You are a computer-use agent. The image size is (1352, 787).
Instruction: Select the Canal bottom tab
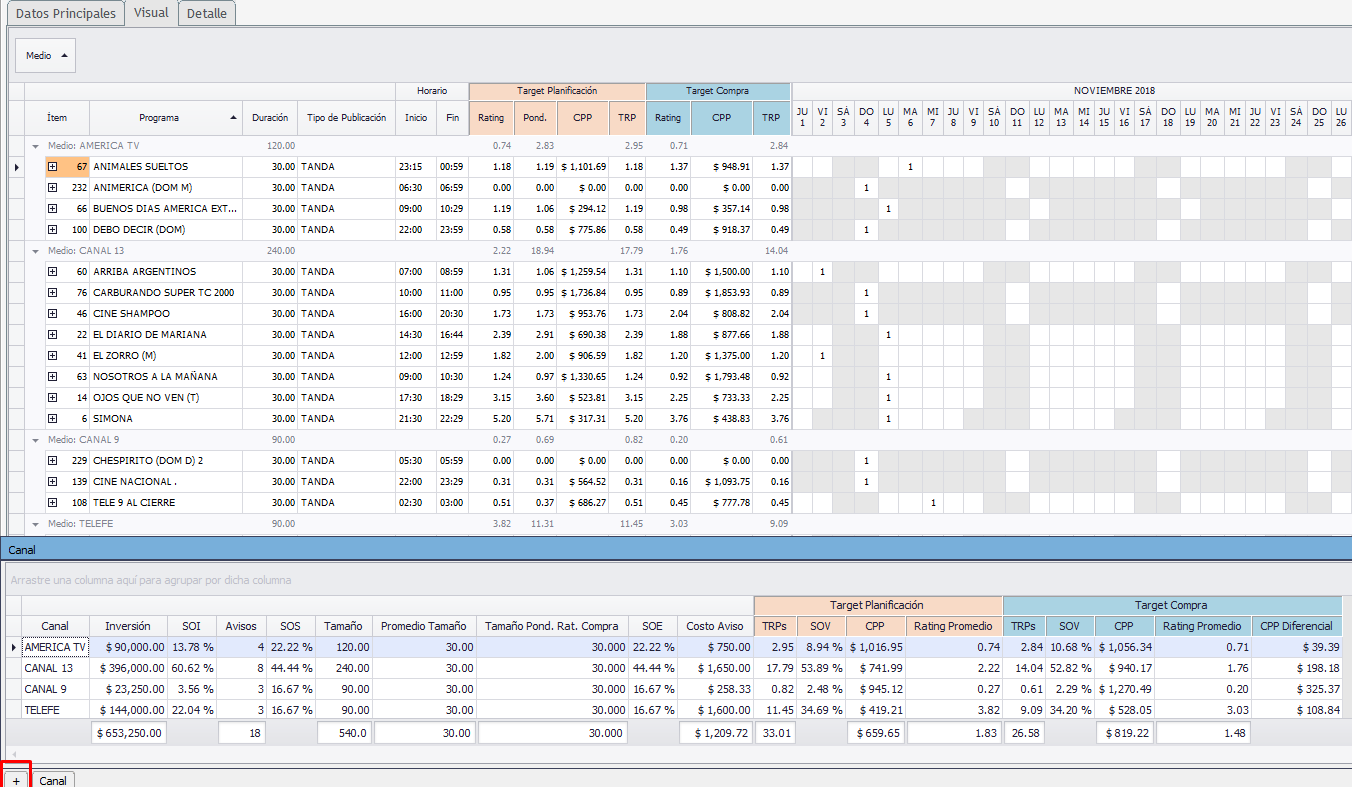(53, 780)
